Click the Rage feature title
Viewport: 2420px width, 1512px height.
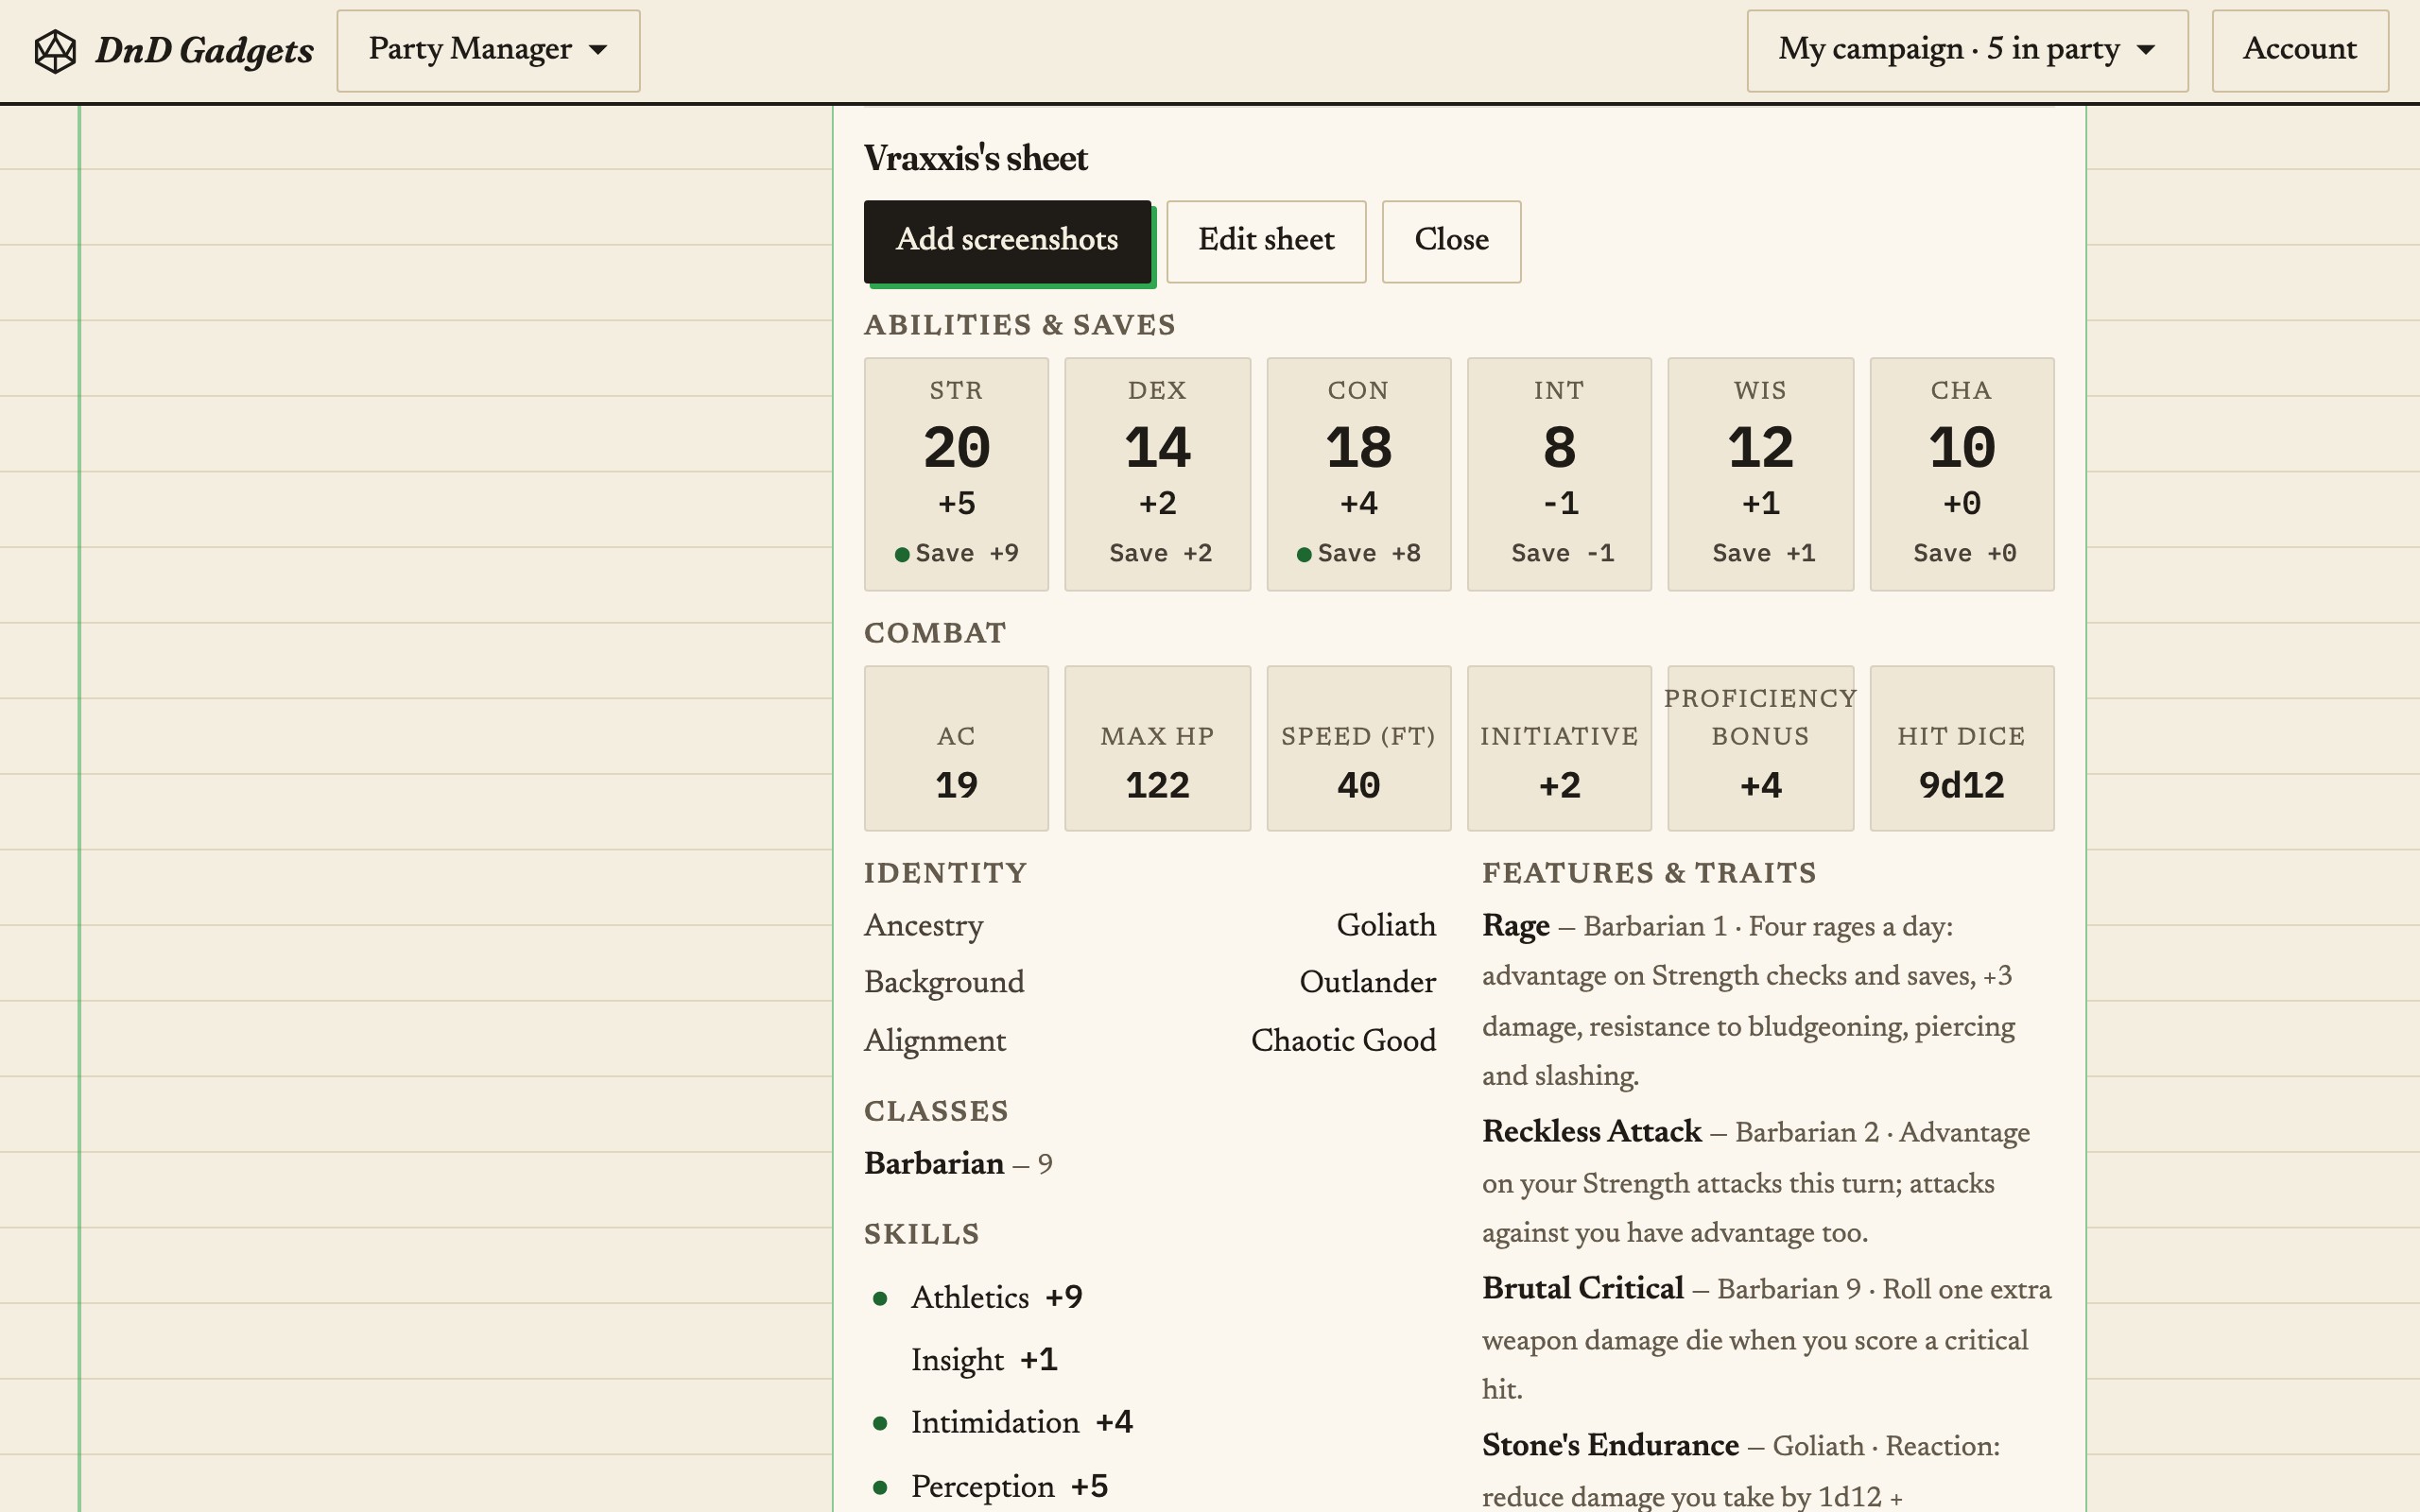click(1516, 926)
